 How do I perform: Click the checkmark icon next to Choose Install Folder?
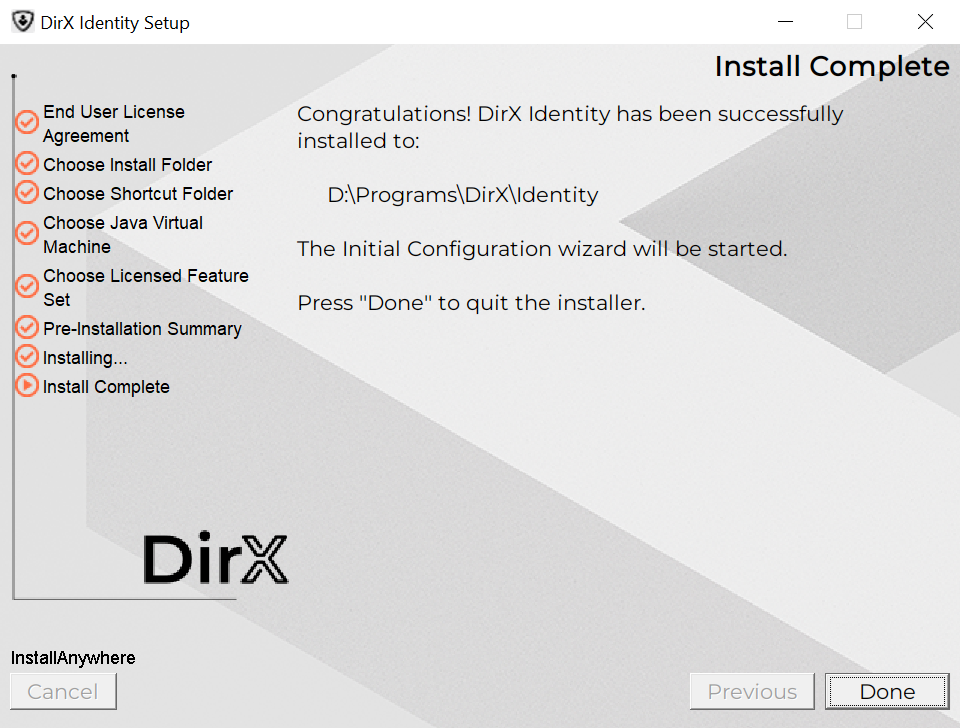point(27,164)
